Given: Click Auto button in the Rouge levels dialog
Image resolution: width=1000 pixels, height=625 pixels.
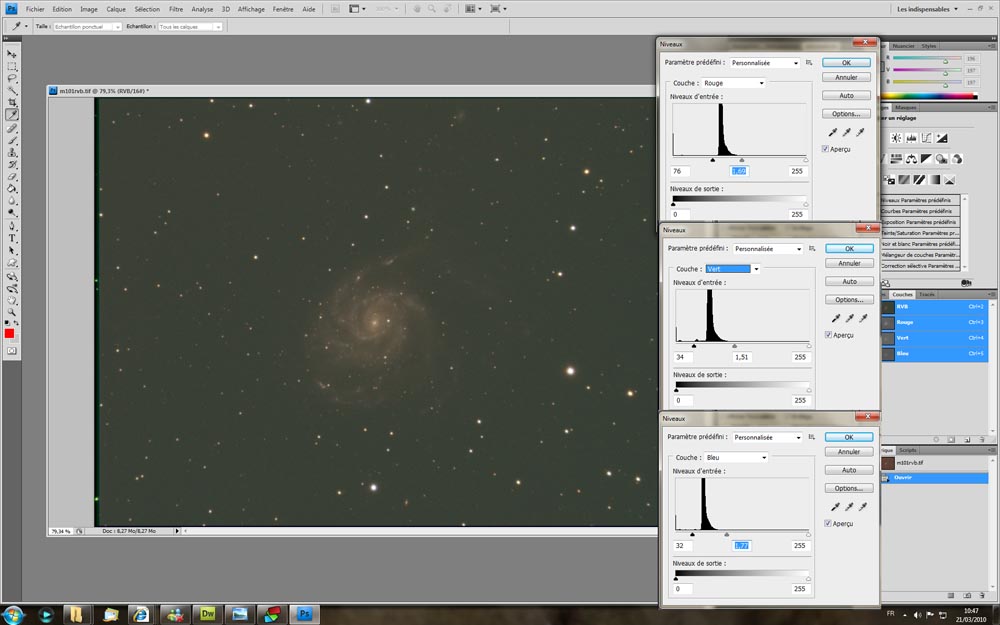Looking at the screenshot, I should [846, 96].
